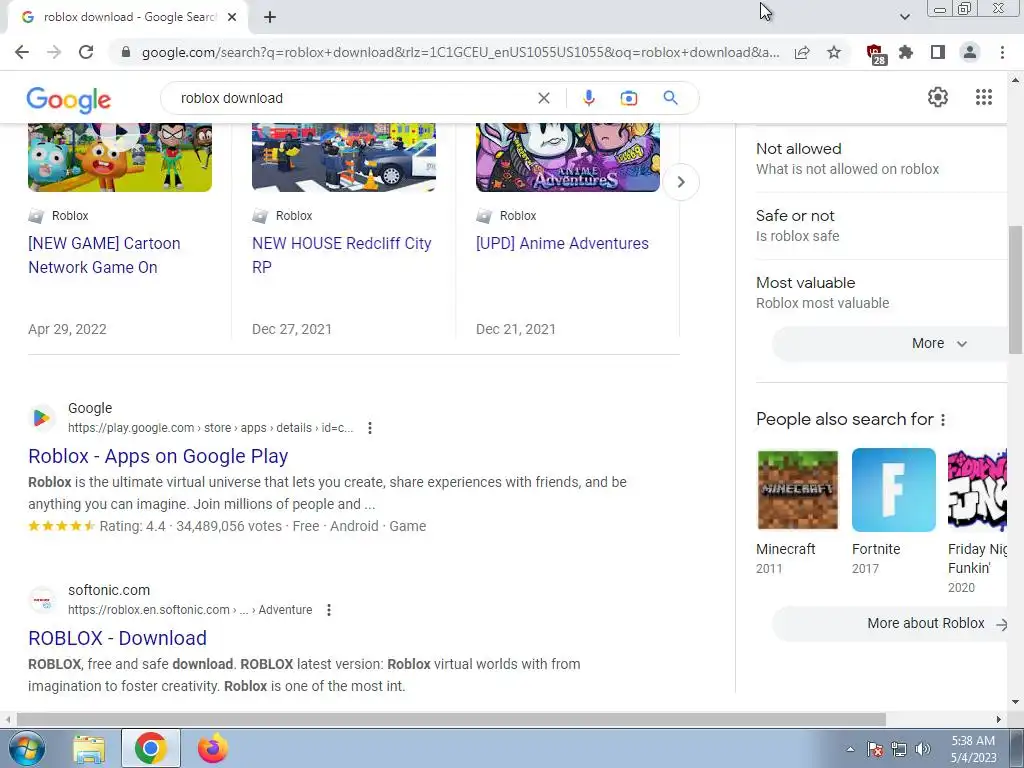Expand the More related topics button
The height and width of the screenshot is (768, 1024).
coord(891,344)
